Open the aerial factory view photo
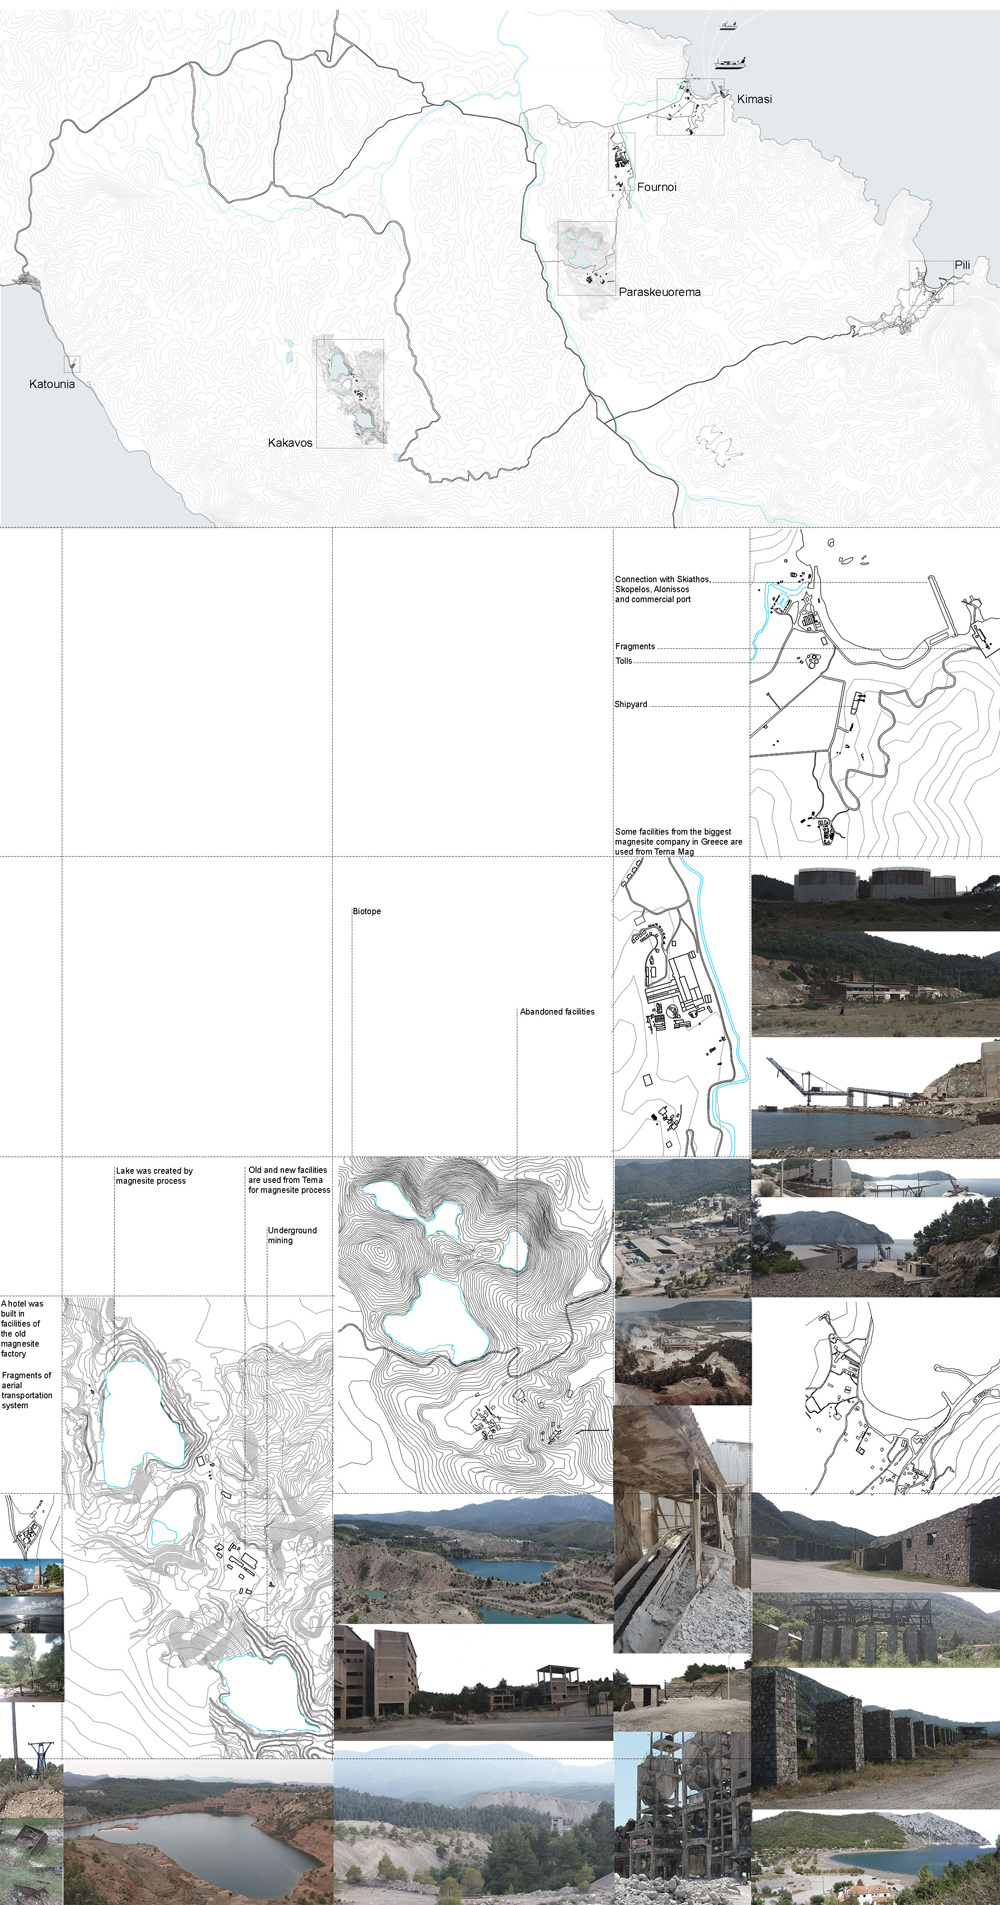This screenshot has width=1000, height=1905. tap(682, 1227)
